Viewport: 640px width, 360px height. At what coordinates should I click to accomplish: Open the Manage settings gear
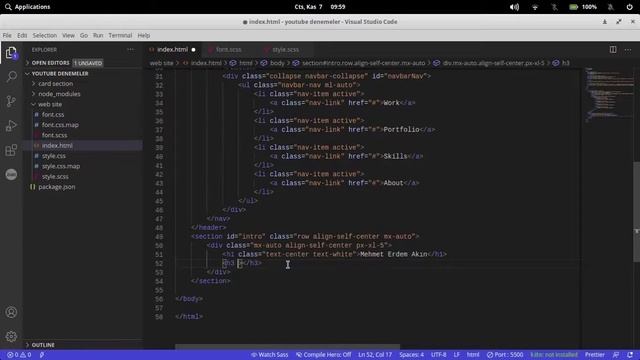[11, 336]
